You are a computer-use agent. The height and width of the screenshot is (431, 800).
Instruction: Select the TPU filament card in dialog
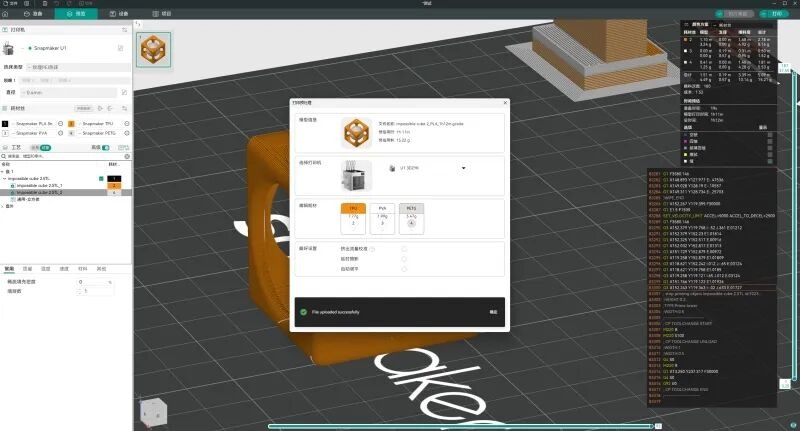coord(352,218)
